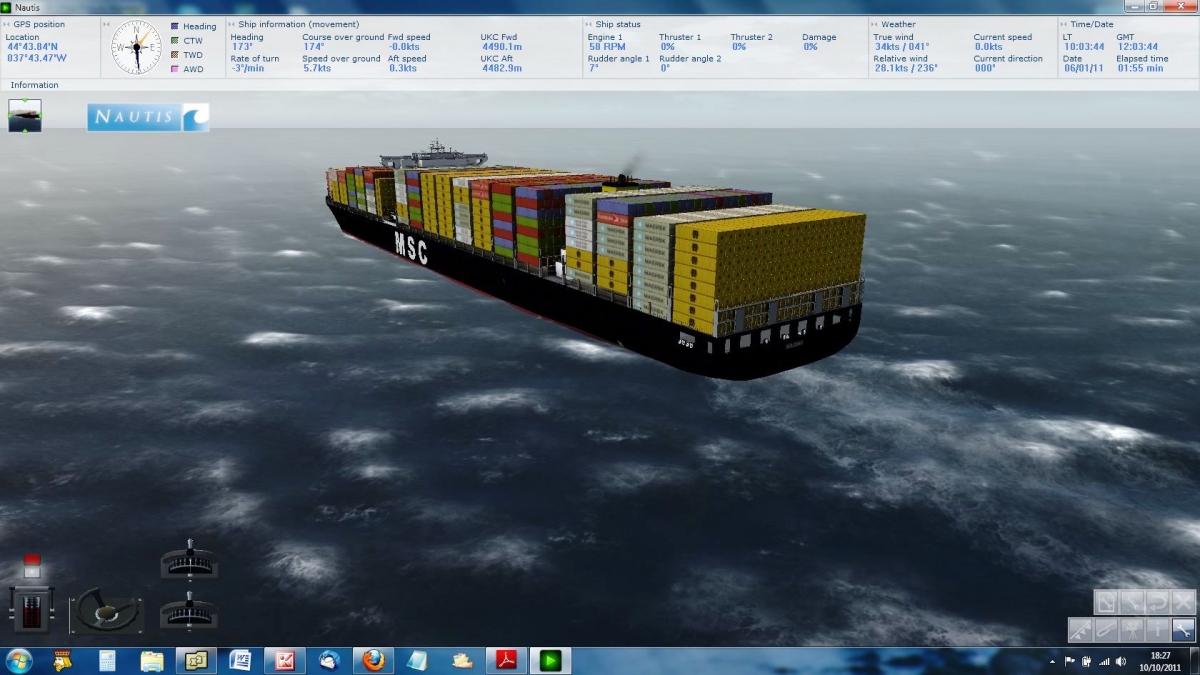1200x675 pixels.
Task: Collapse the Ship information (movement) panel
Action: click(233, 24)
